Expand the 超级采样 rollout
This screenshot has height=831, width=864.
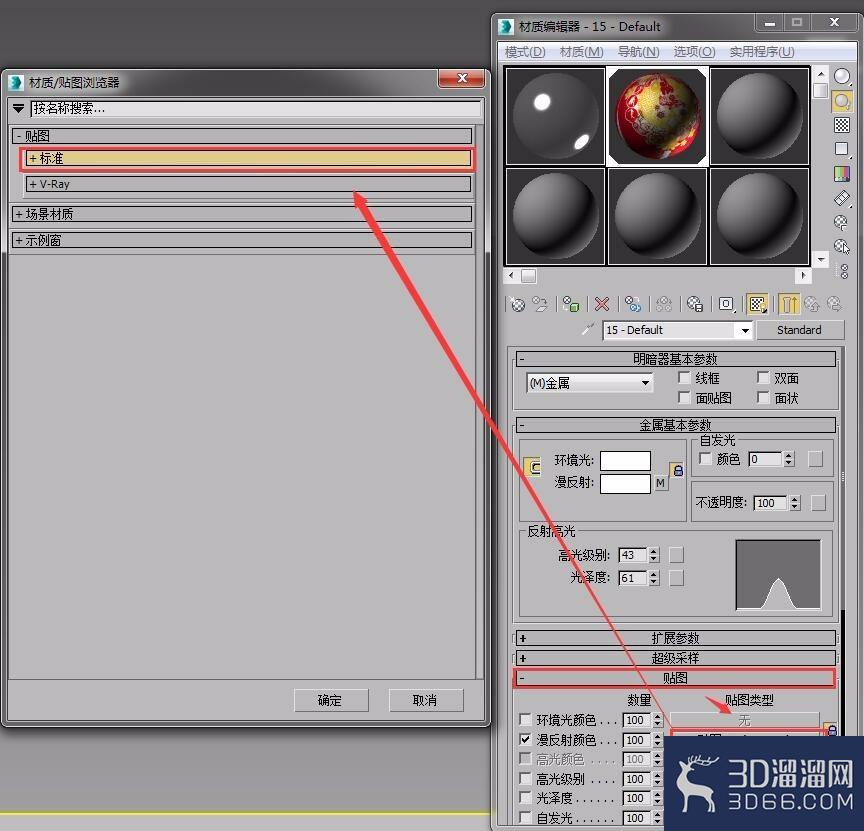coord(676,658)
